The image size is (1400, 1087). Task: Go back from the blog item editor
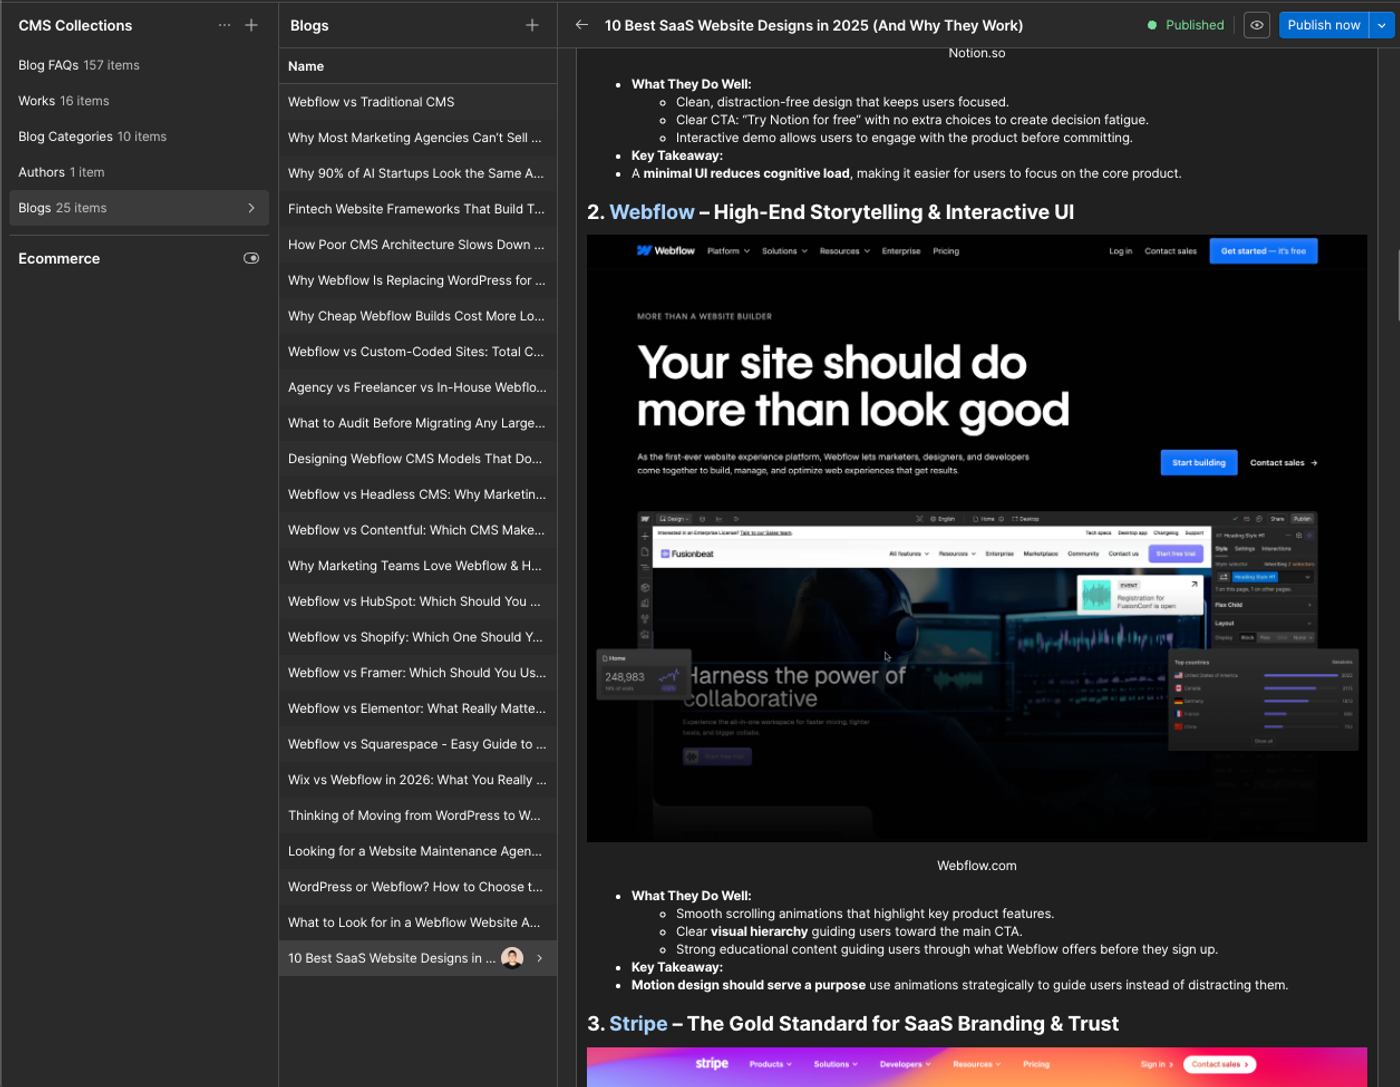(582, 25)
